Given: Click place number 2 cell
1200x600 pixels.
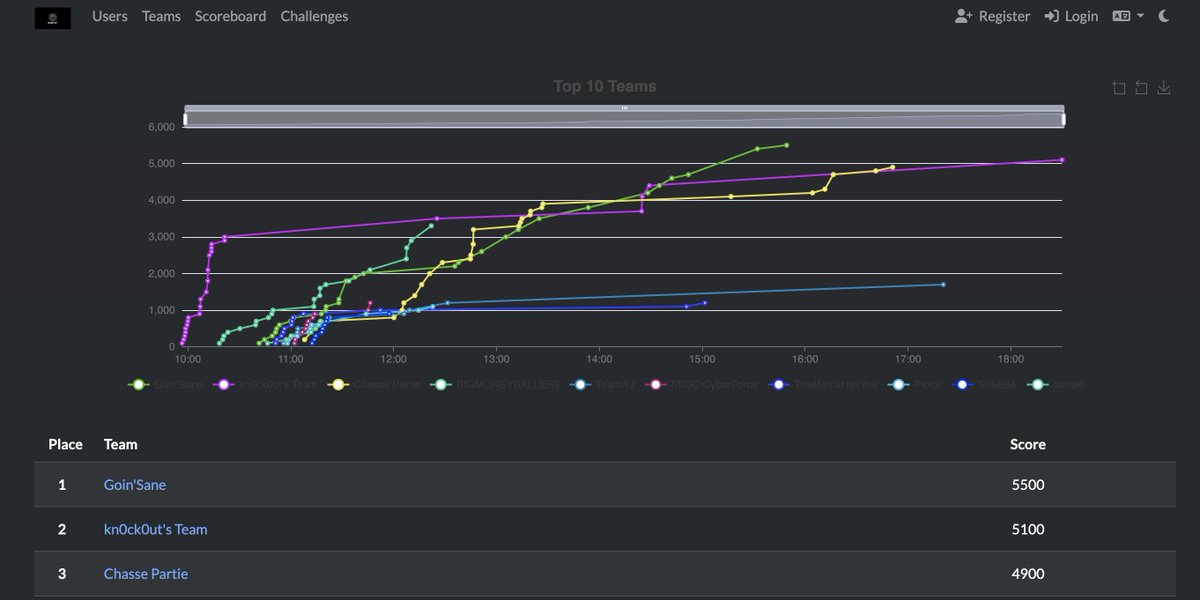Looking at the screenshot, I should click(62, 529).
